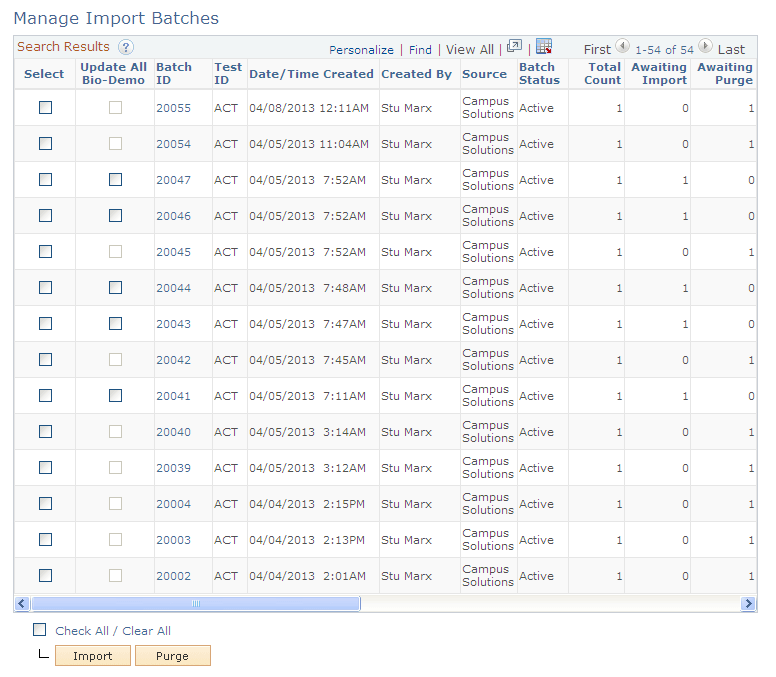Select batch 20042 checkbox
776x677 pixels.
click(46, 359)
